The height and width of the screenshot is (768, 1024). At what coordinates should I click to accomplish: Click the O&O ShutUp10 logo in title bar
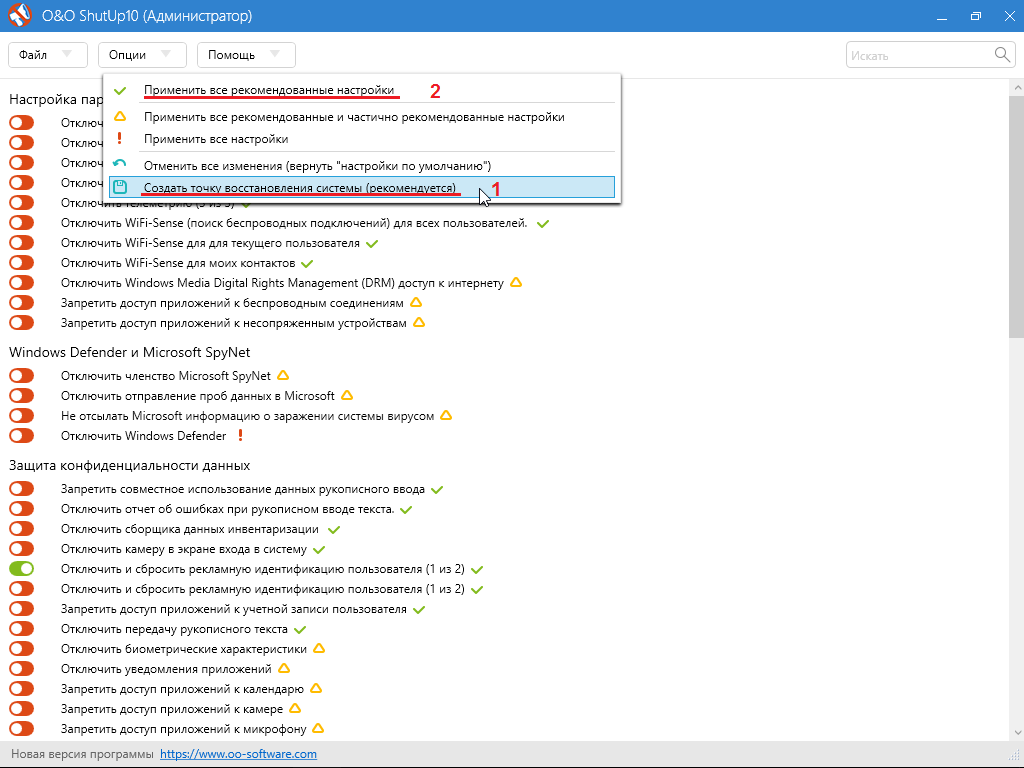pyautogui.click(x=20, y=15)
